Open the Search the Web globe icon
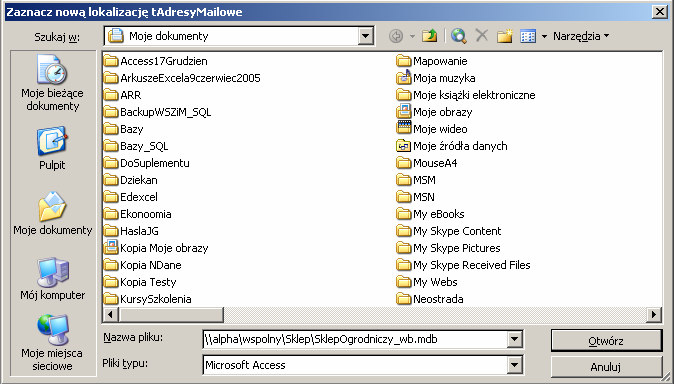Screen dimensions: 674x384 coord(459,36)
